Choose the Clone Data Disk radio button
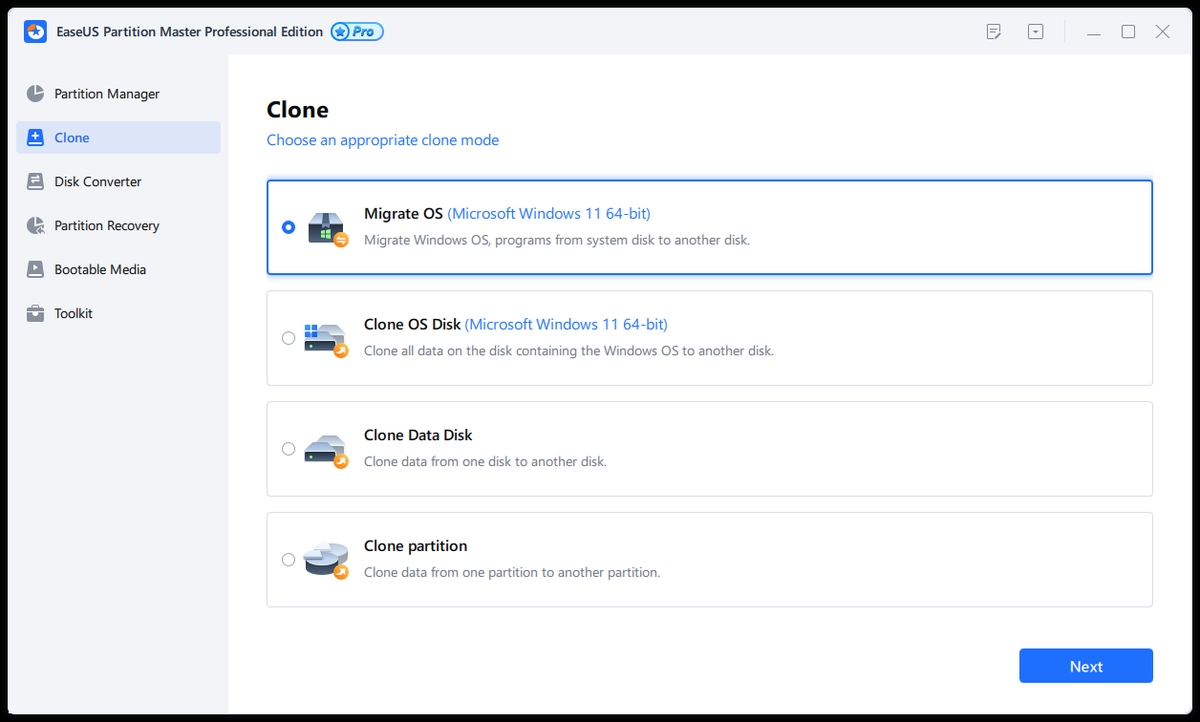1200x722 pixels. click(x=289, y=449)
